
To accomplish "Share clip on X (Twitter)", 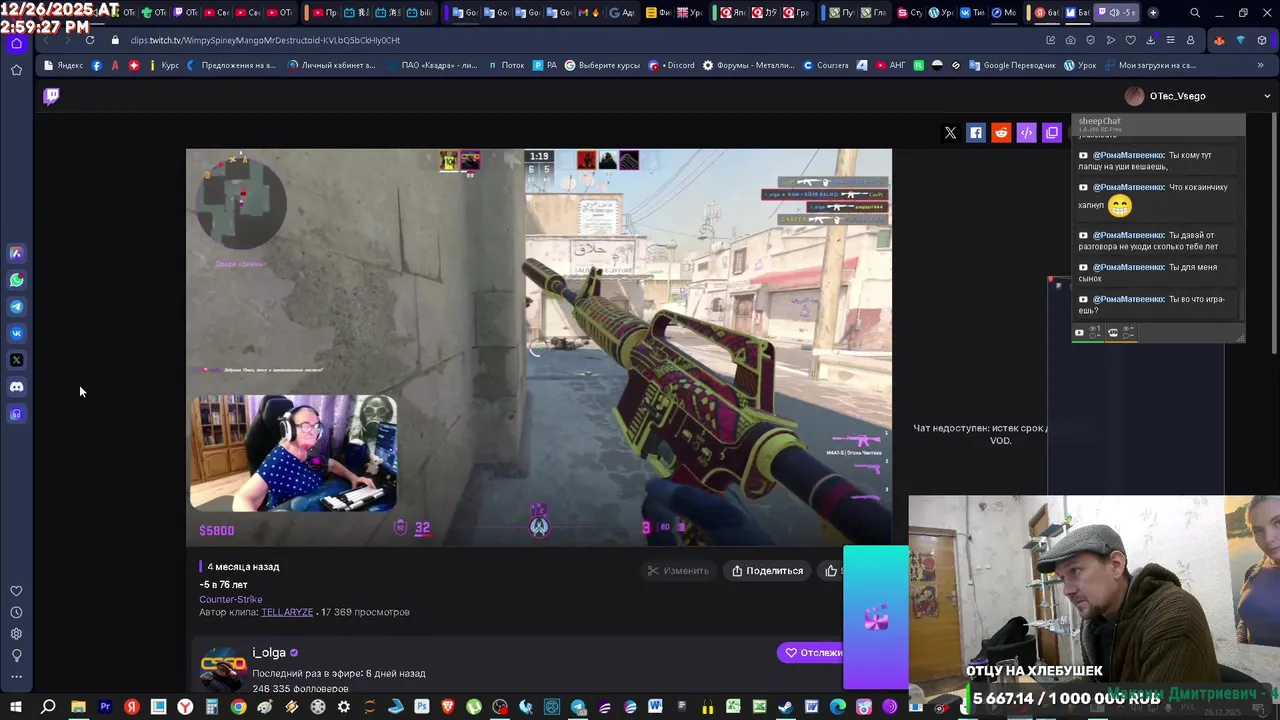I will point(950,133).
